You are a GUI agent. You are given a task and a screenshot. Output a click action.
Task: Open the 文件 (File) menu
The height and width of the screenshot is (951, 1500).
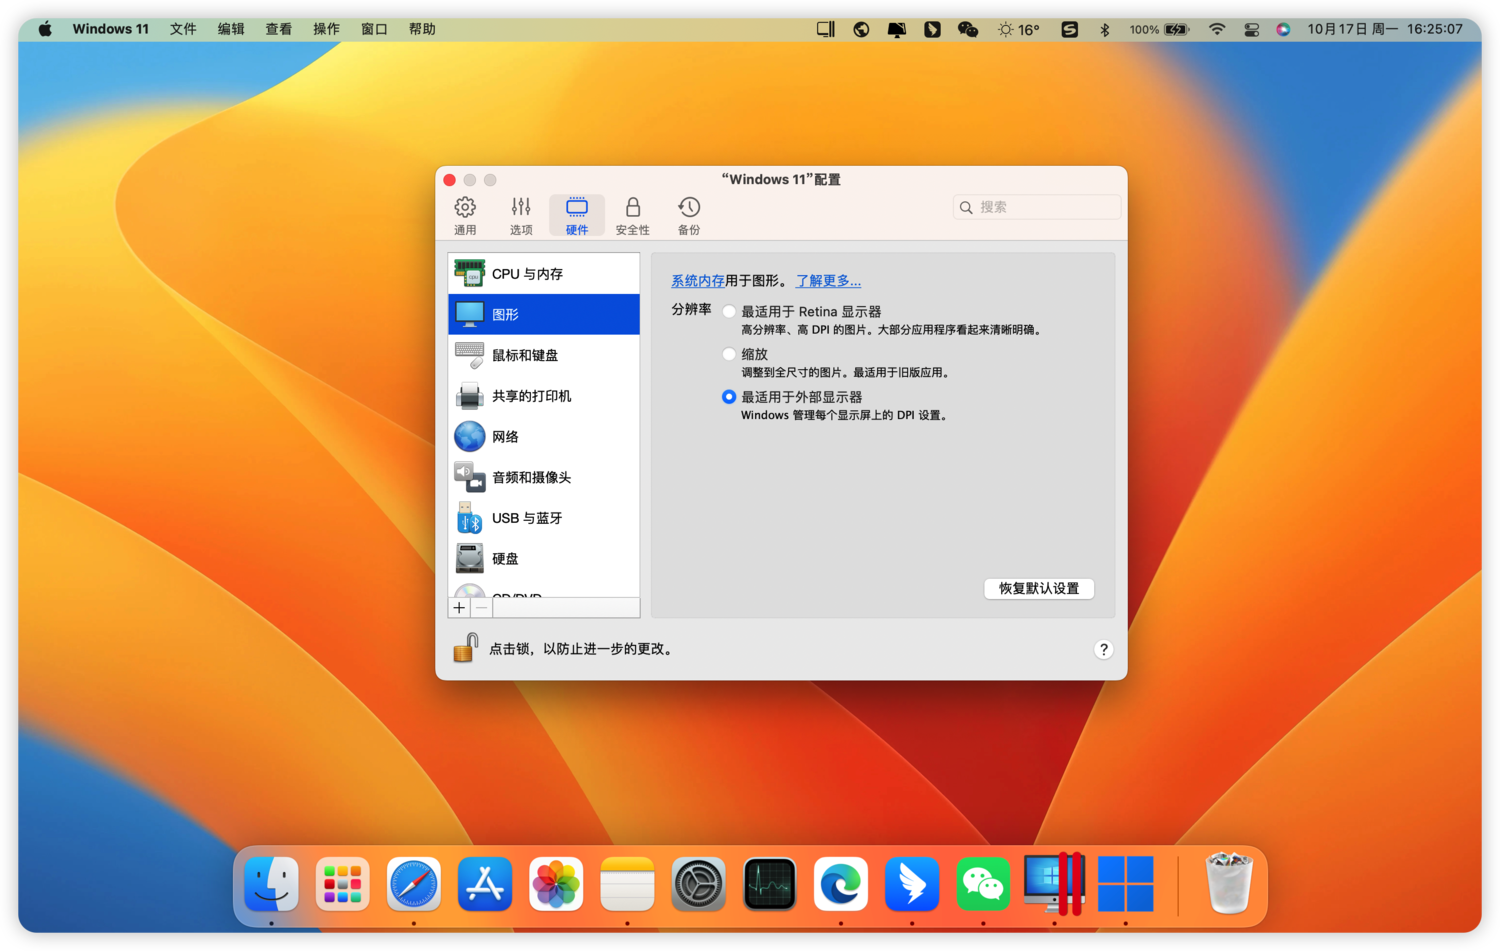click(x=183, y=29)
